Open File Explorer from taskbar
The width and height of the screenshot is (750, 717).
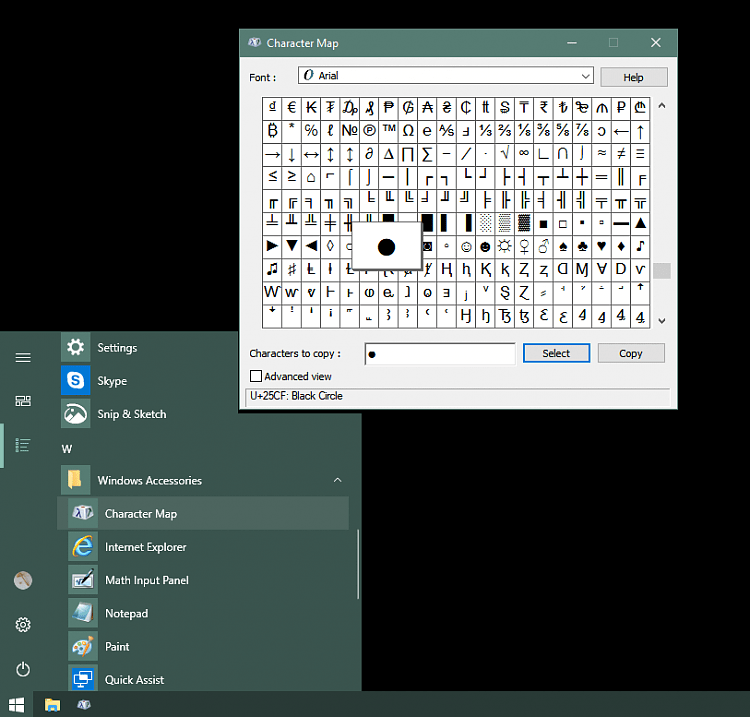tap(52, 705)
